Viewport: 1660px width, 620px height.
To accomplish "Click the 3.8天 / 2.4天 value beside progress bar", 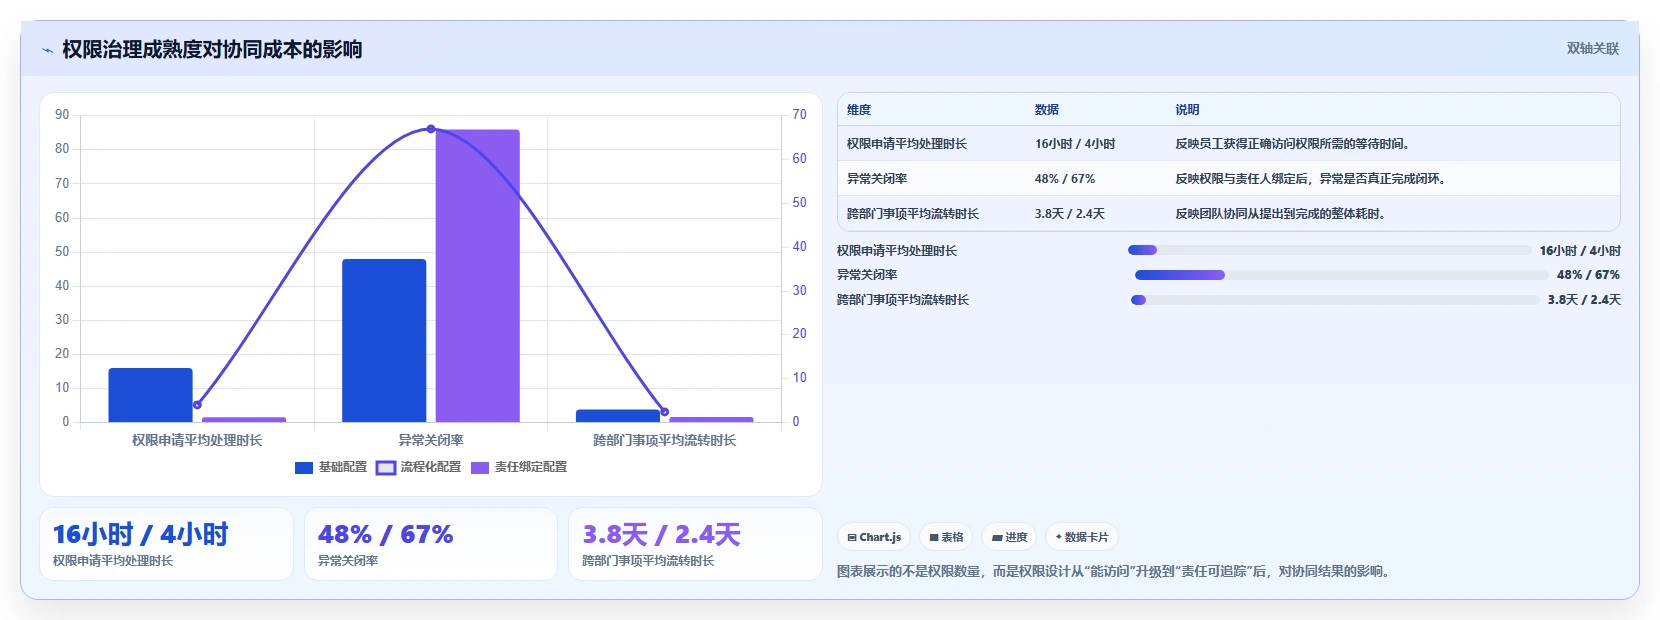I will tap(1584, 300).
